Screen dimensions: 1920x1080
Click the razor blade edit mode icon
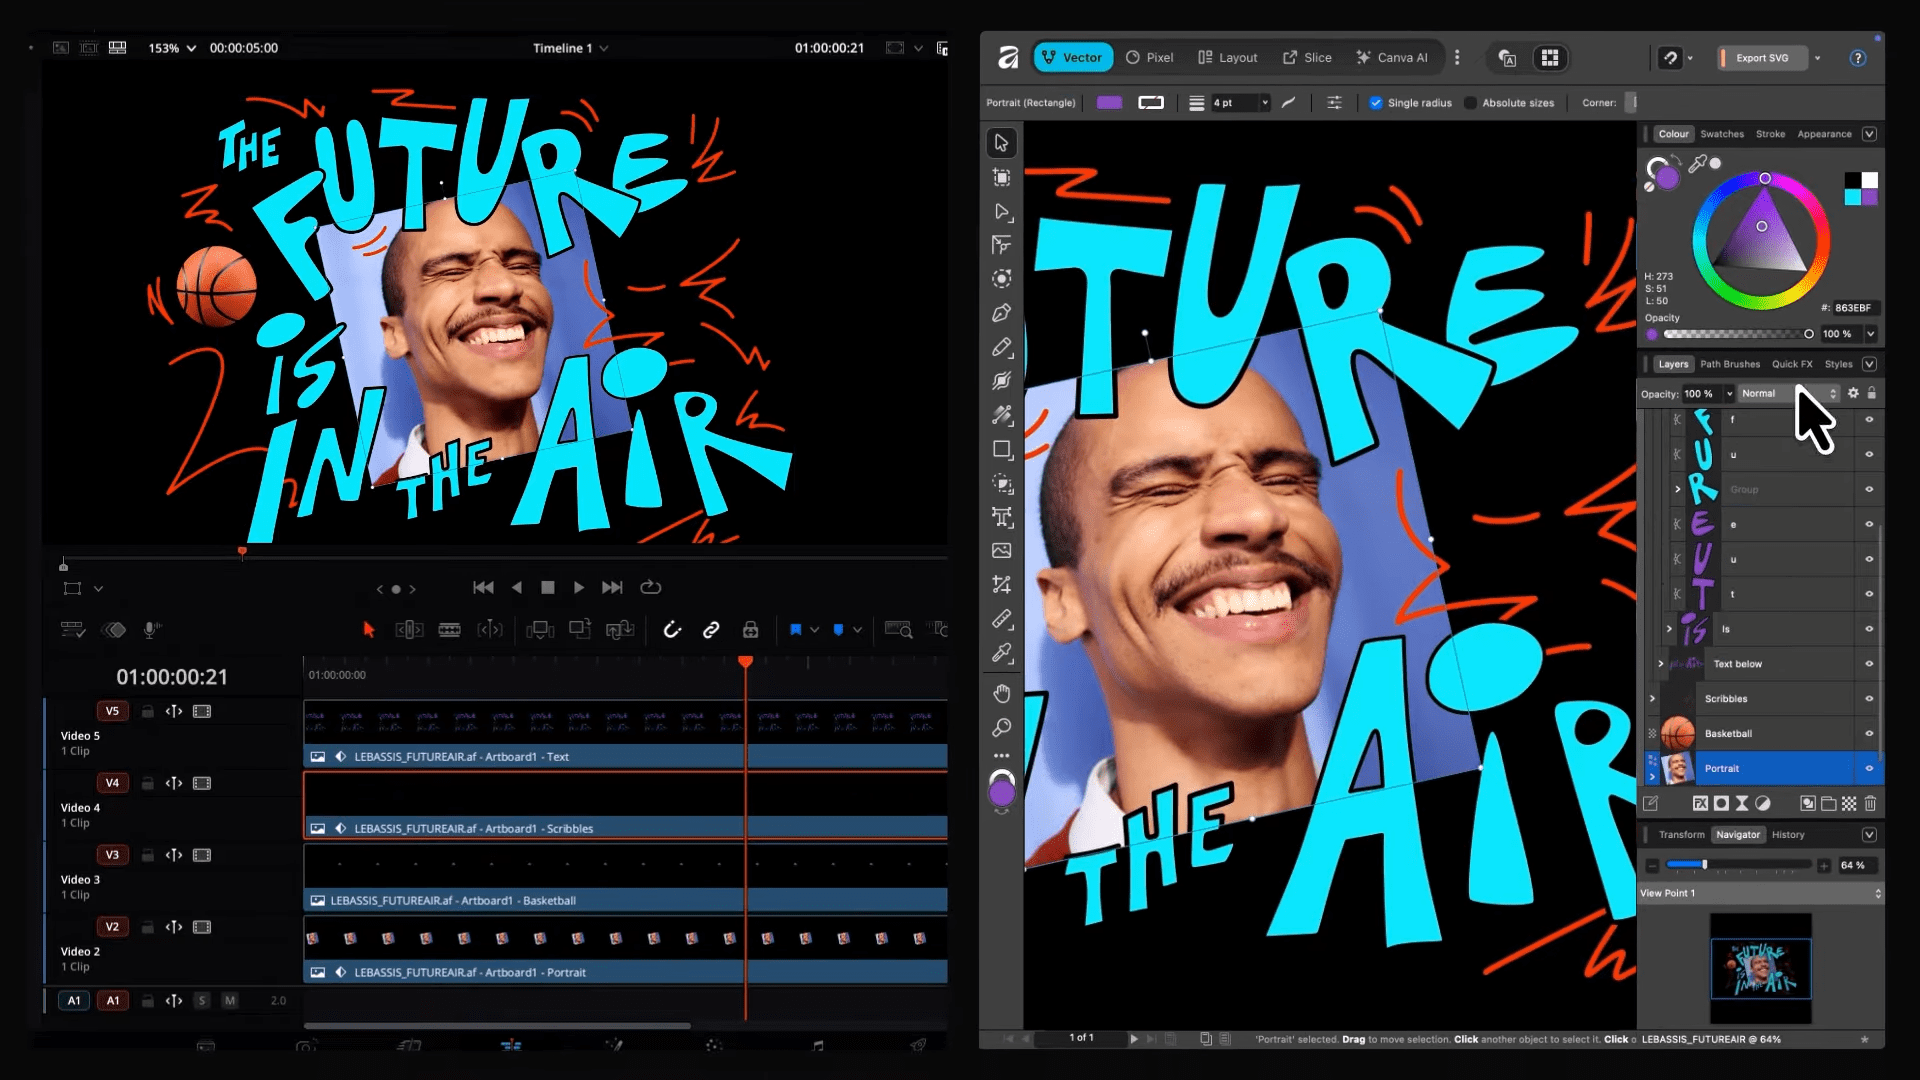tap(449, 630)
